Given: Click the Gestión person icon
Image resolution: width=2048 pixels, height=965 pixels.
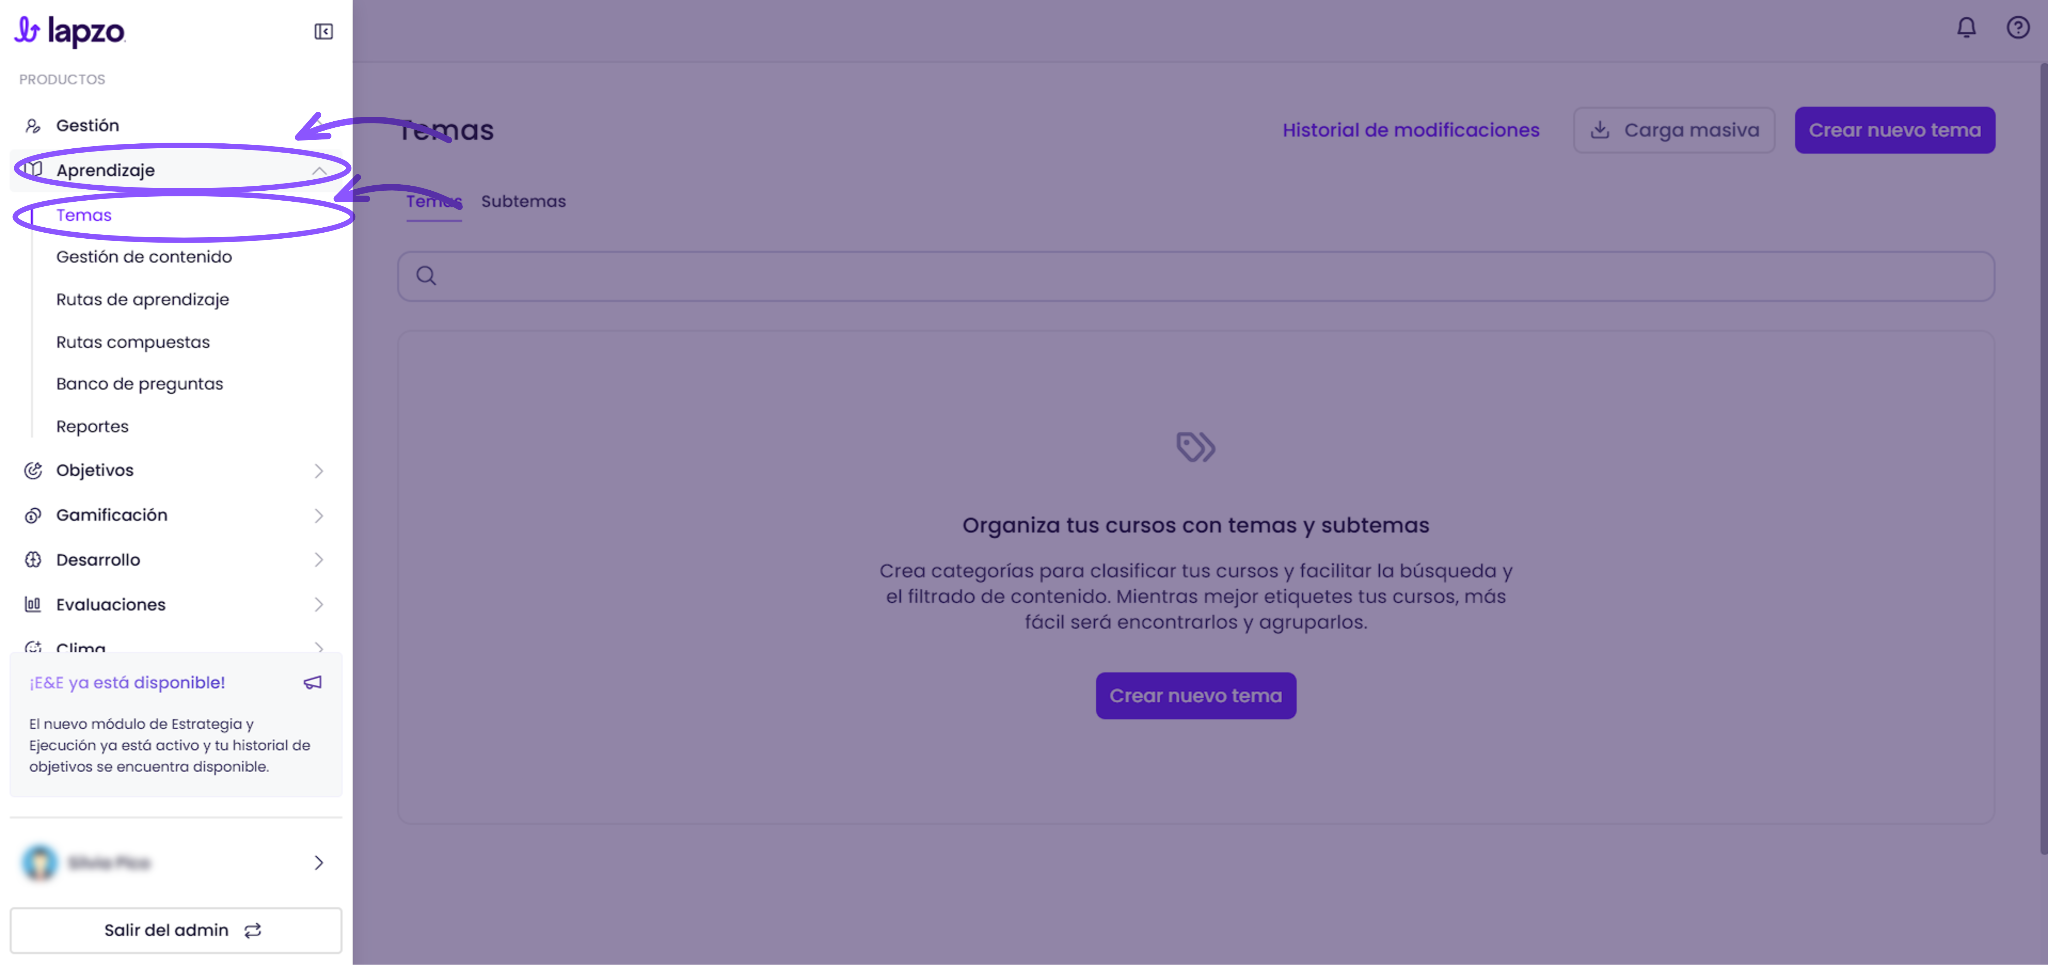Looking at the screenshot, I should [x=33, y=126].
